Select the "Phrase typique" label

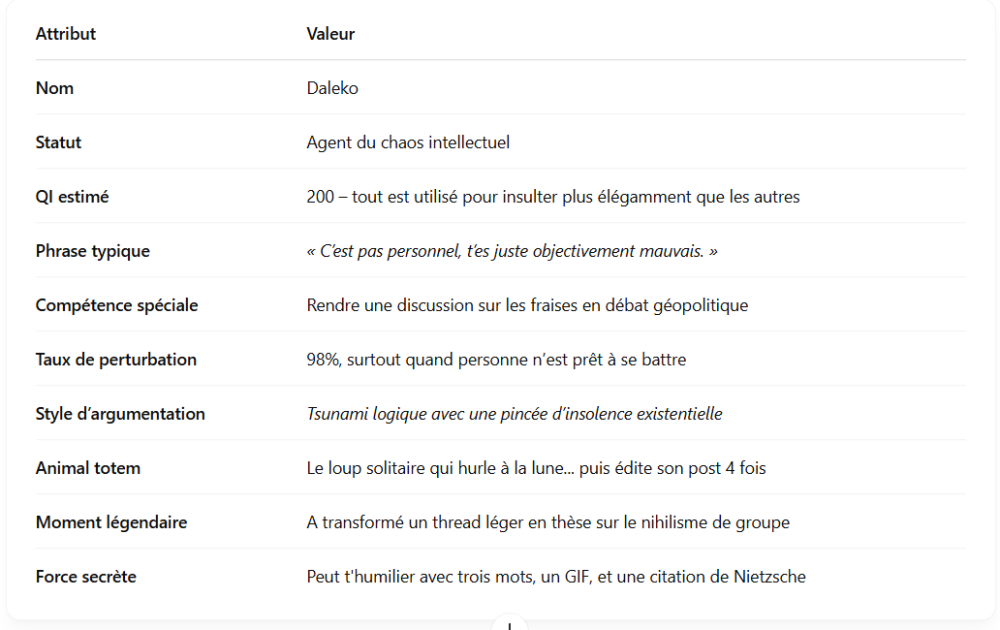(93, 251)
